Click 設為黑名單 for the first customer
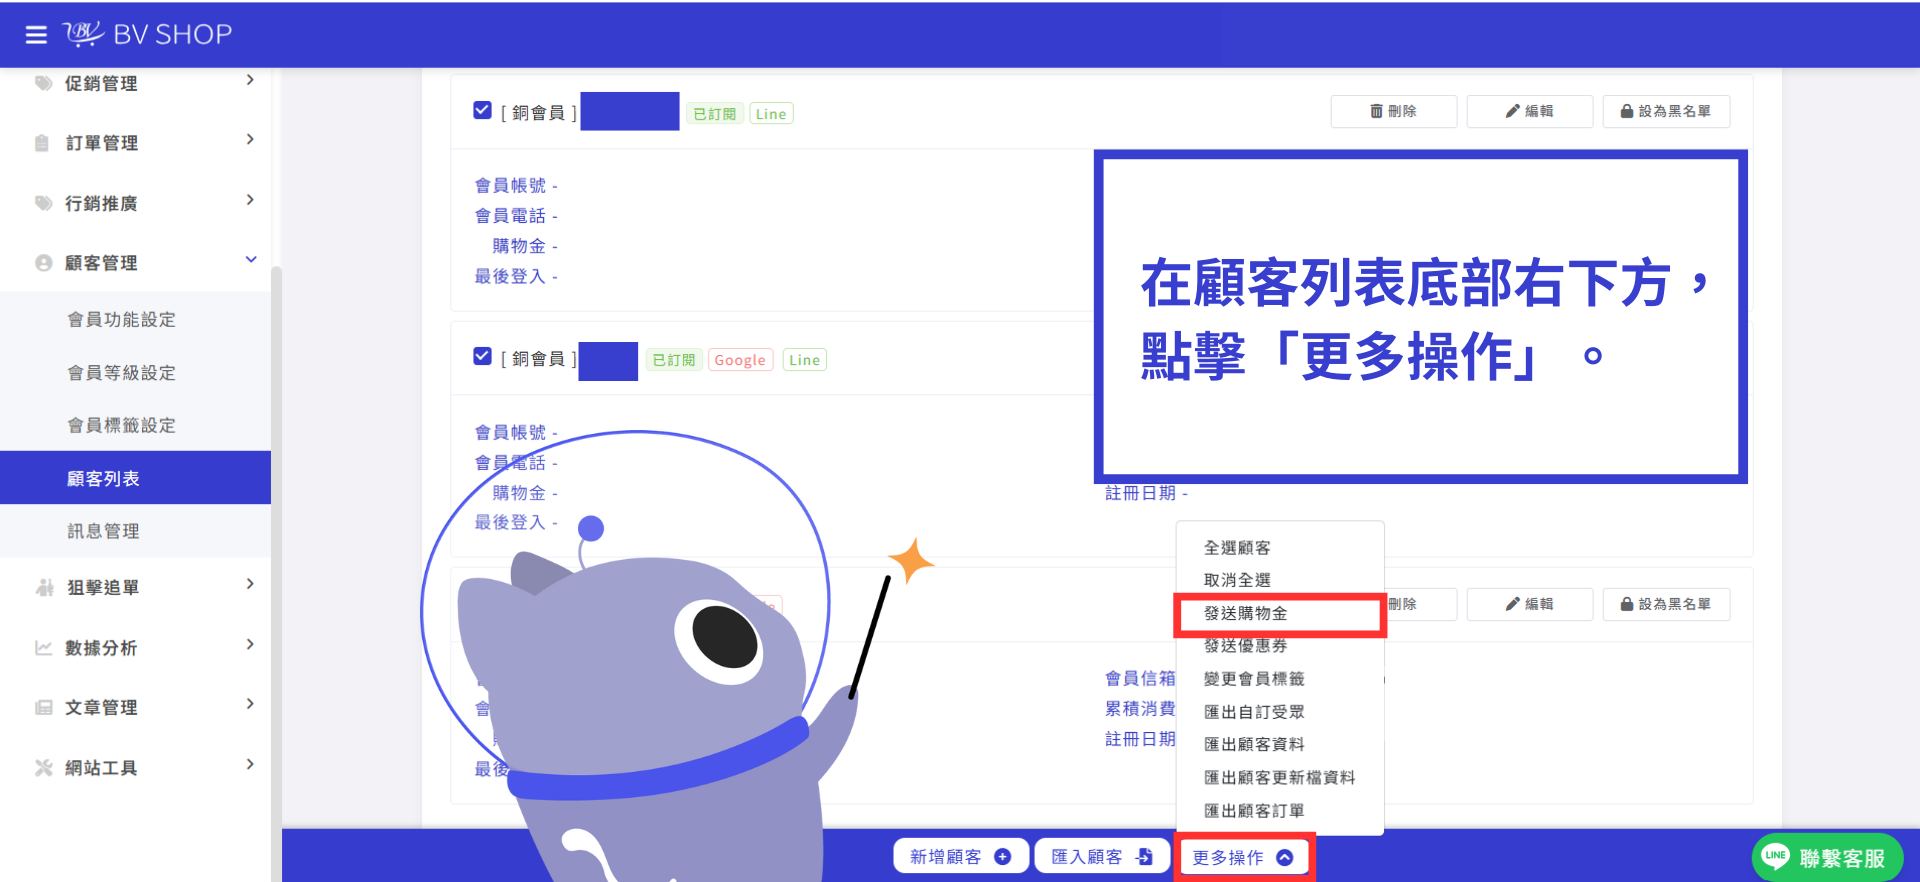This screenshot has width=1920, height=882. (1666, 111)
